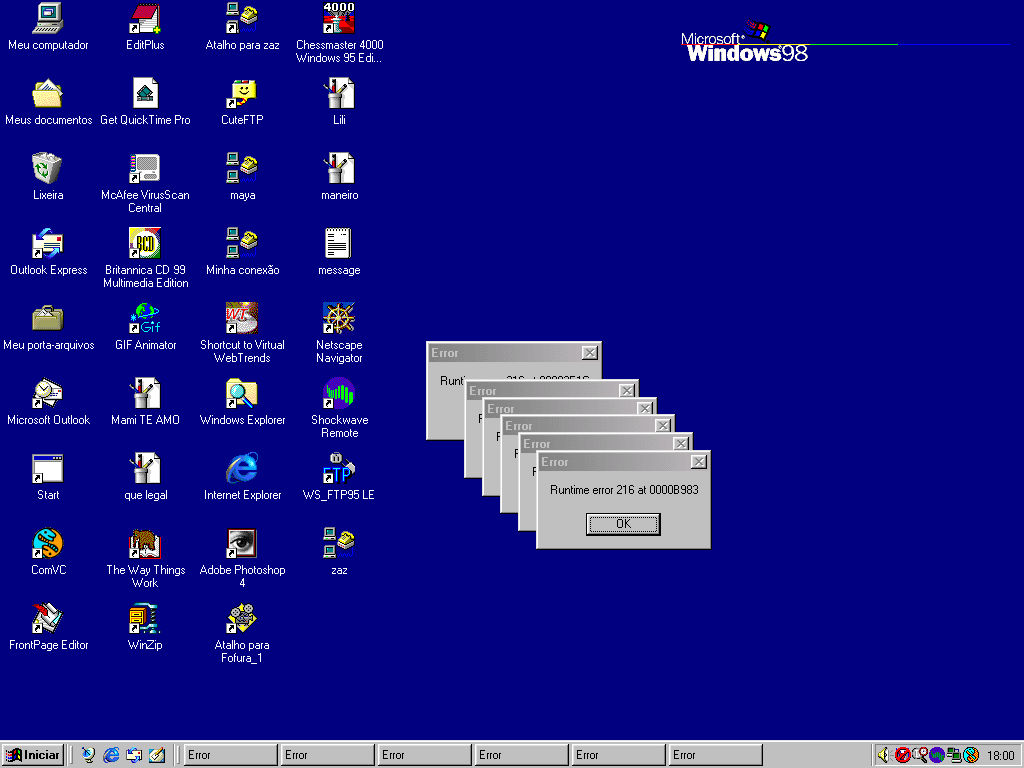Click the magnifier-with-clock tray icon

click(x=920, y=755)
